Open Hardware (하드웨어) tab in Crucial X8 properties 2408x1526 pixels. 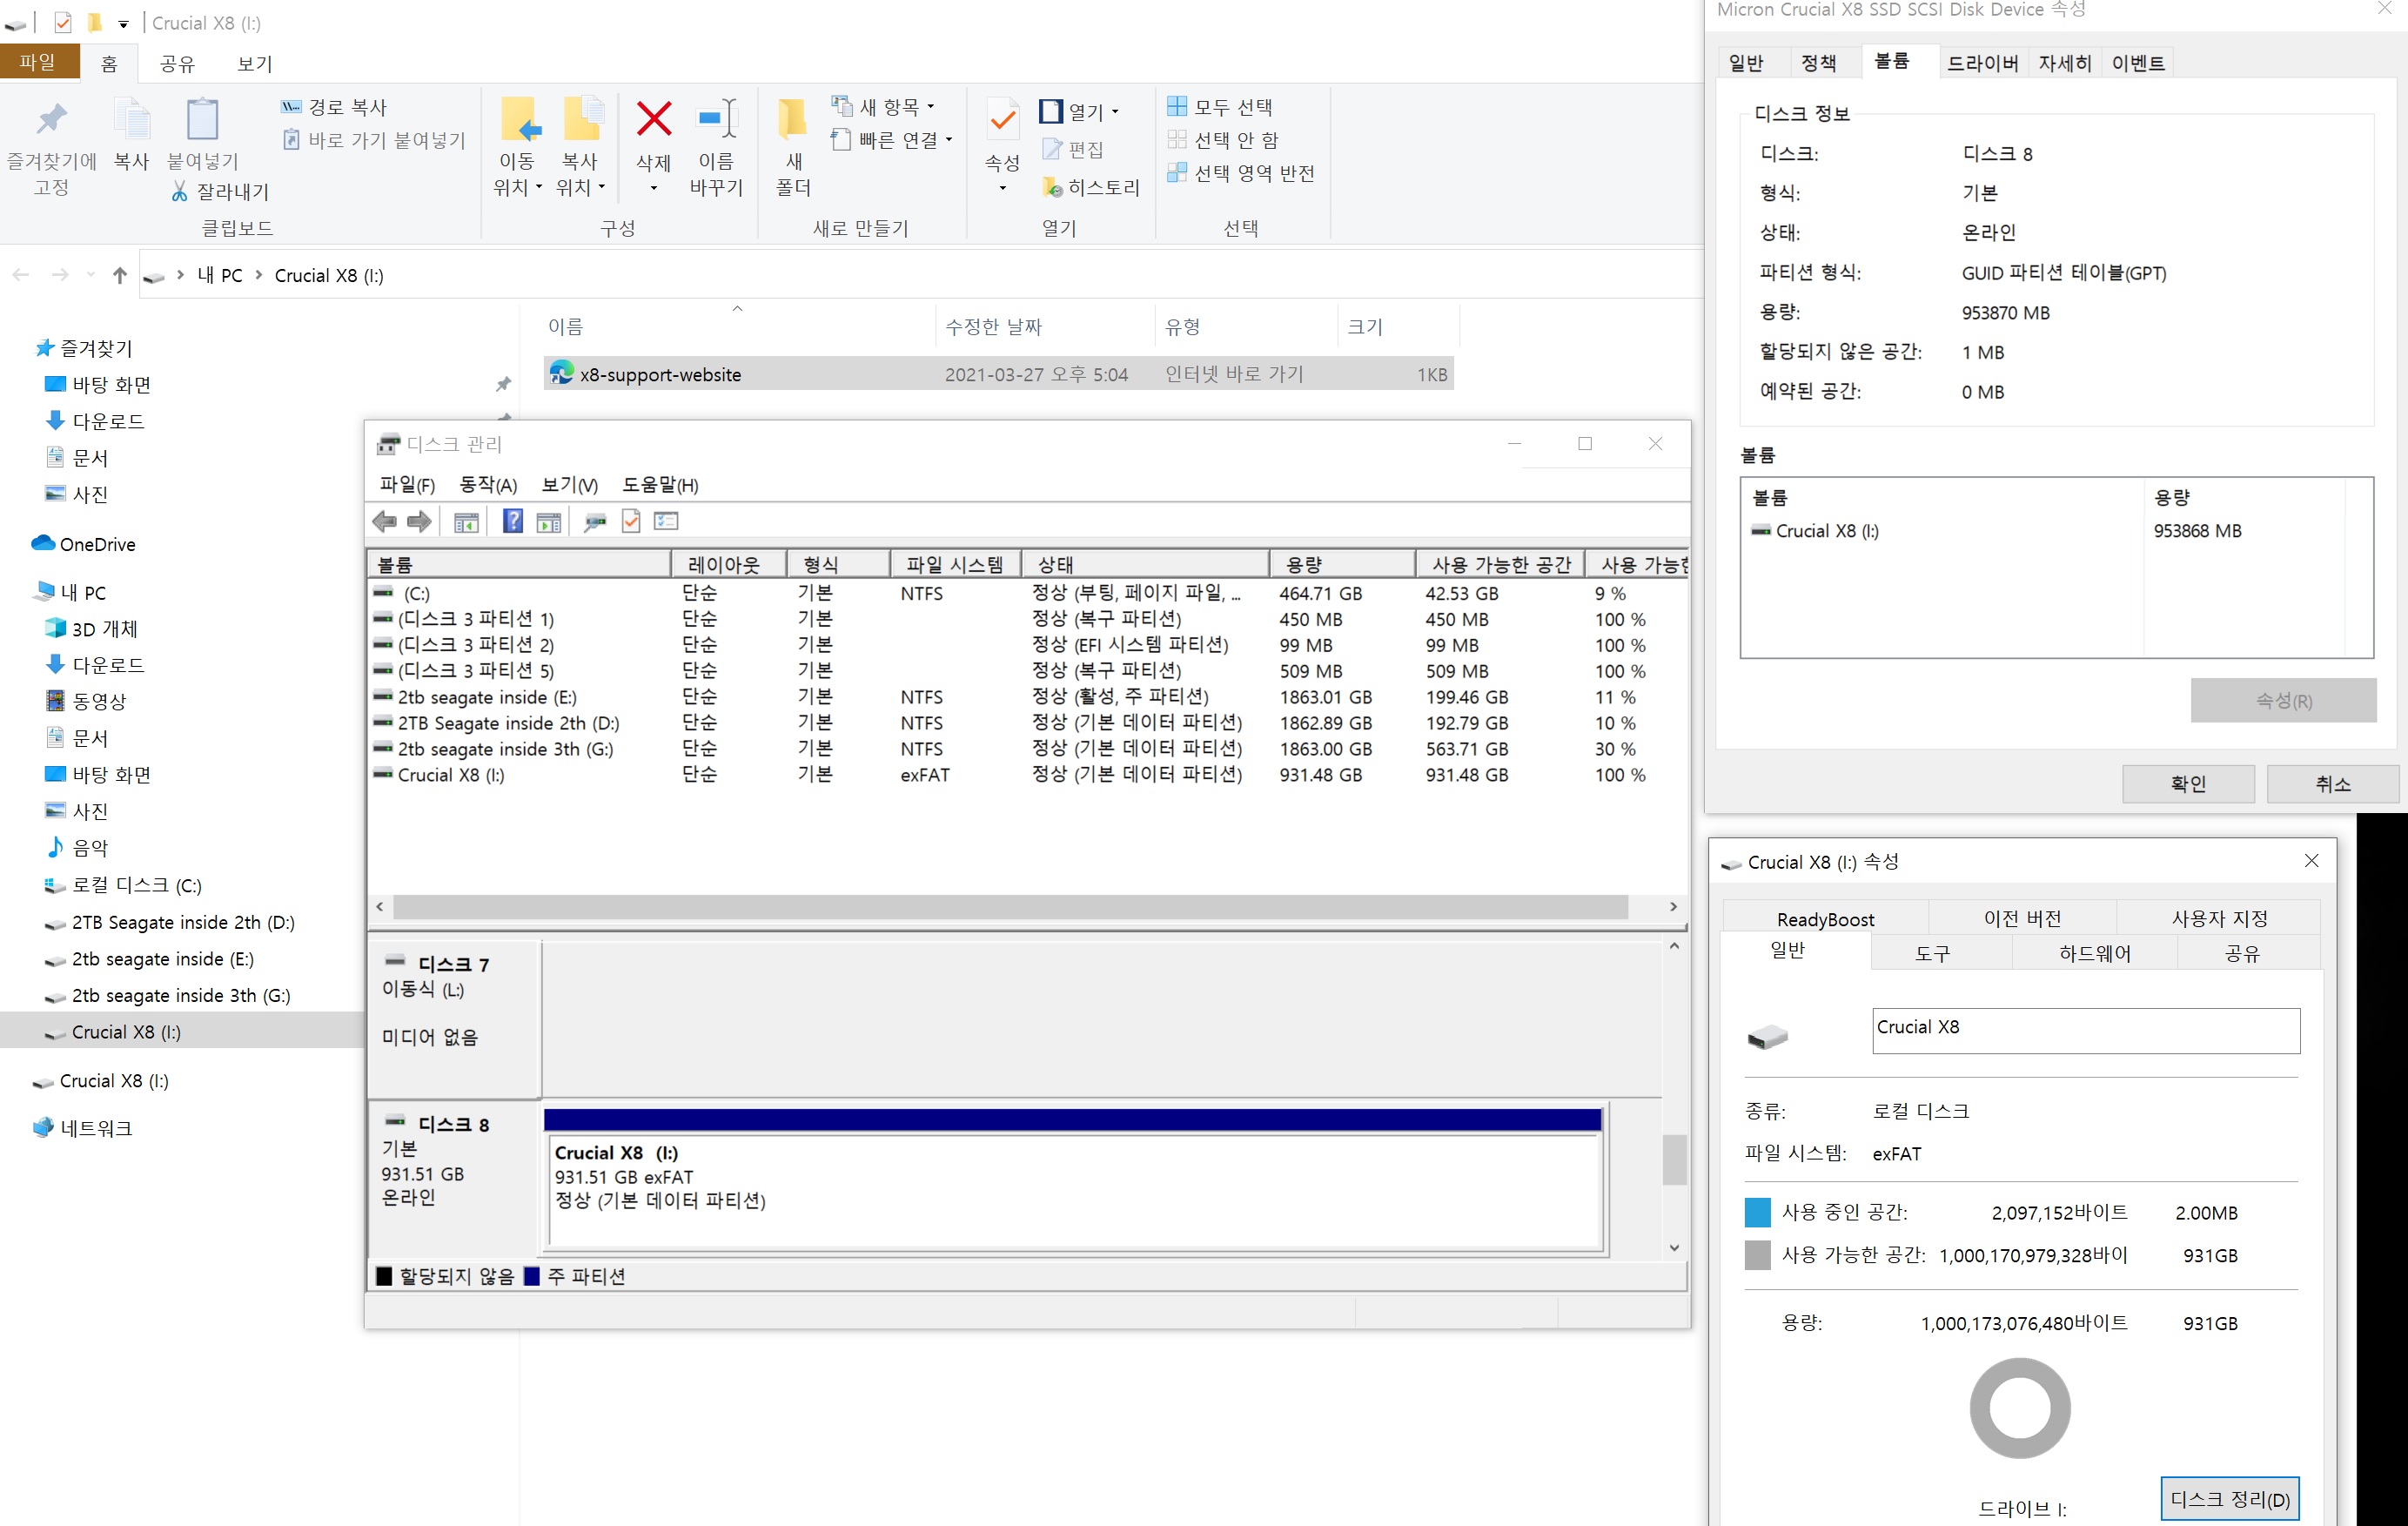tap(2094, 954)
